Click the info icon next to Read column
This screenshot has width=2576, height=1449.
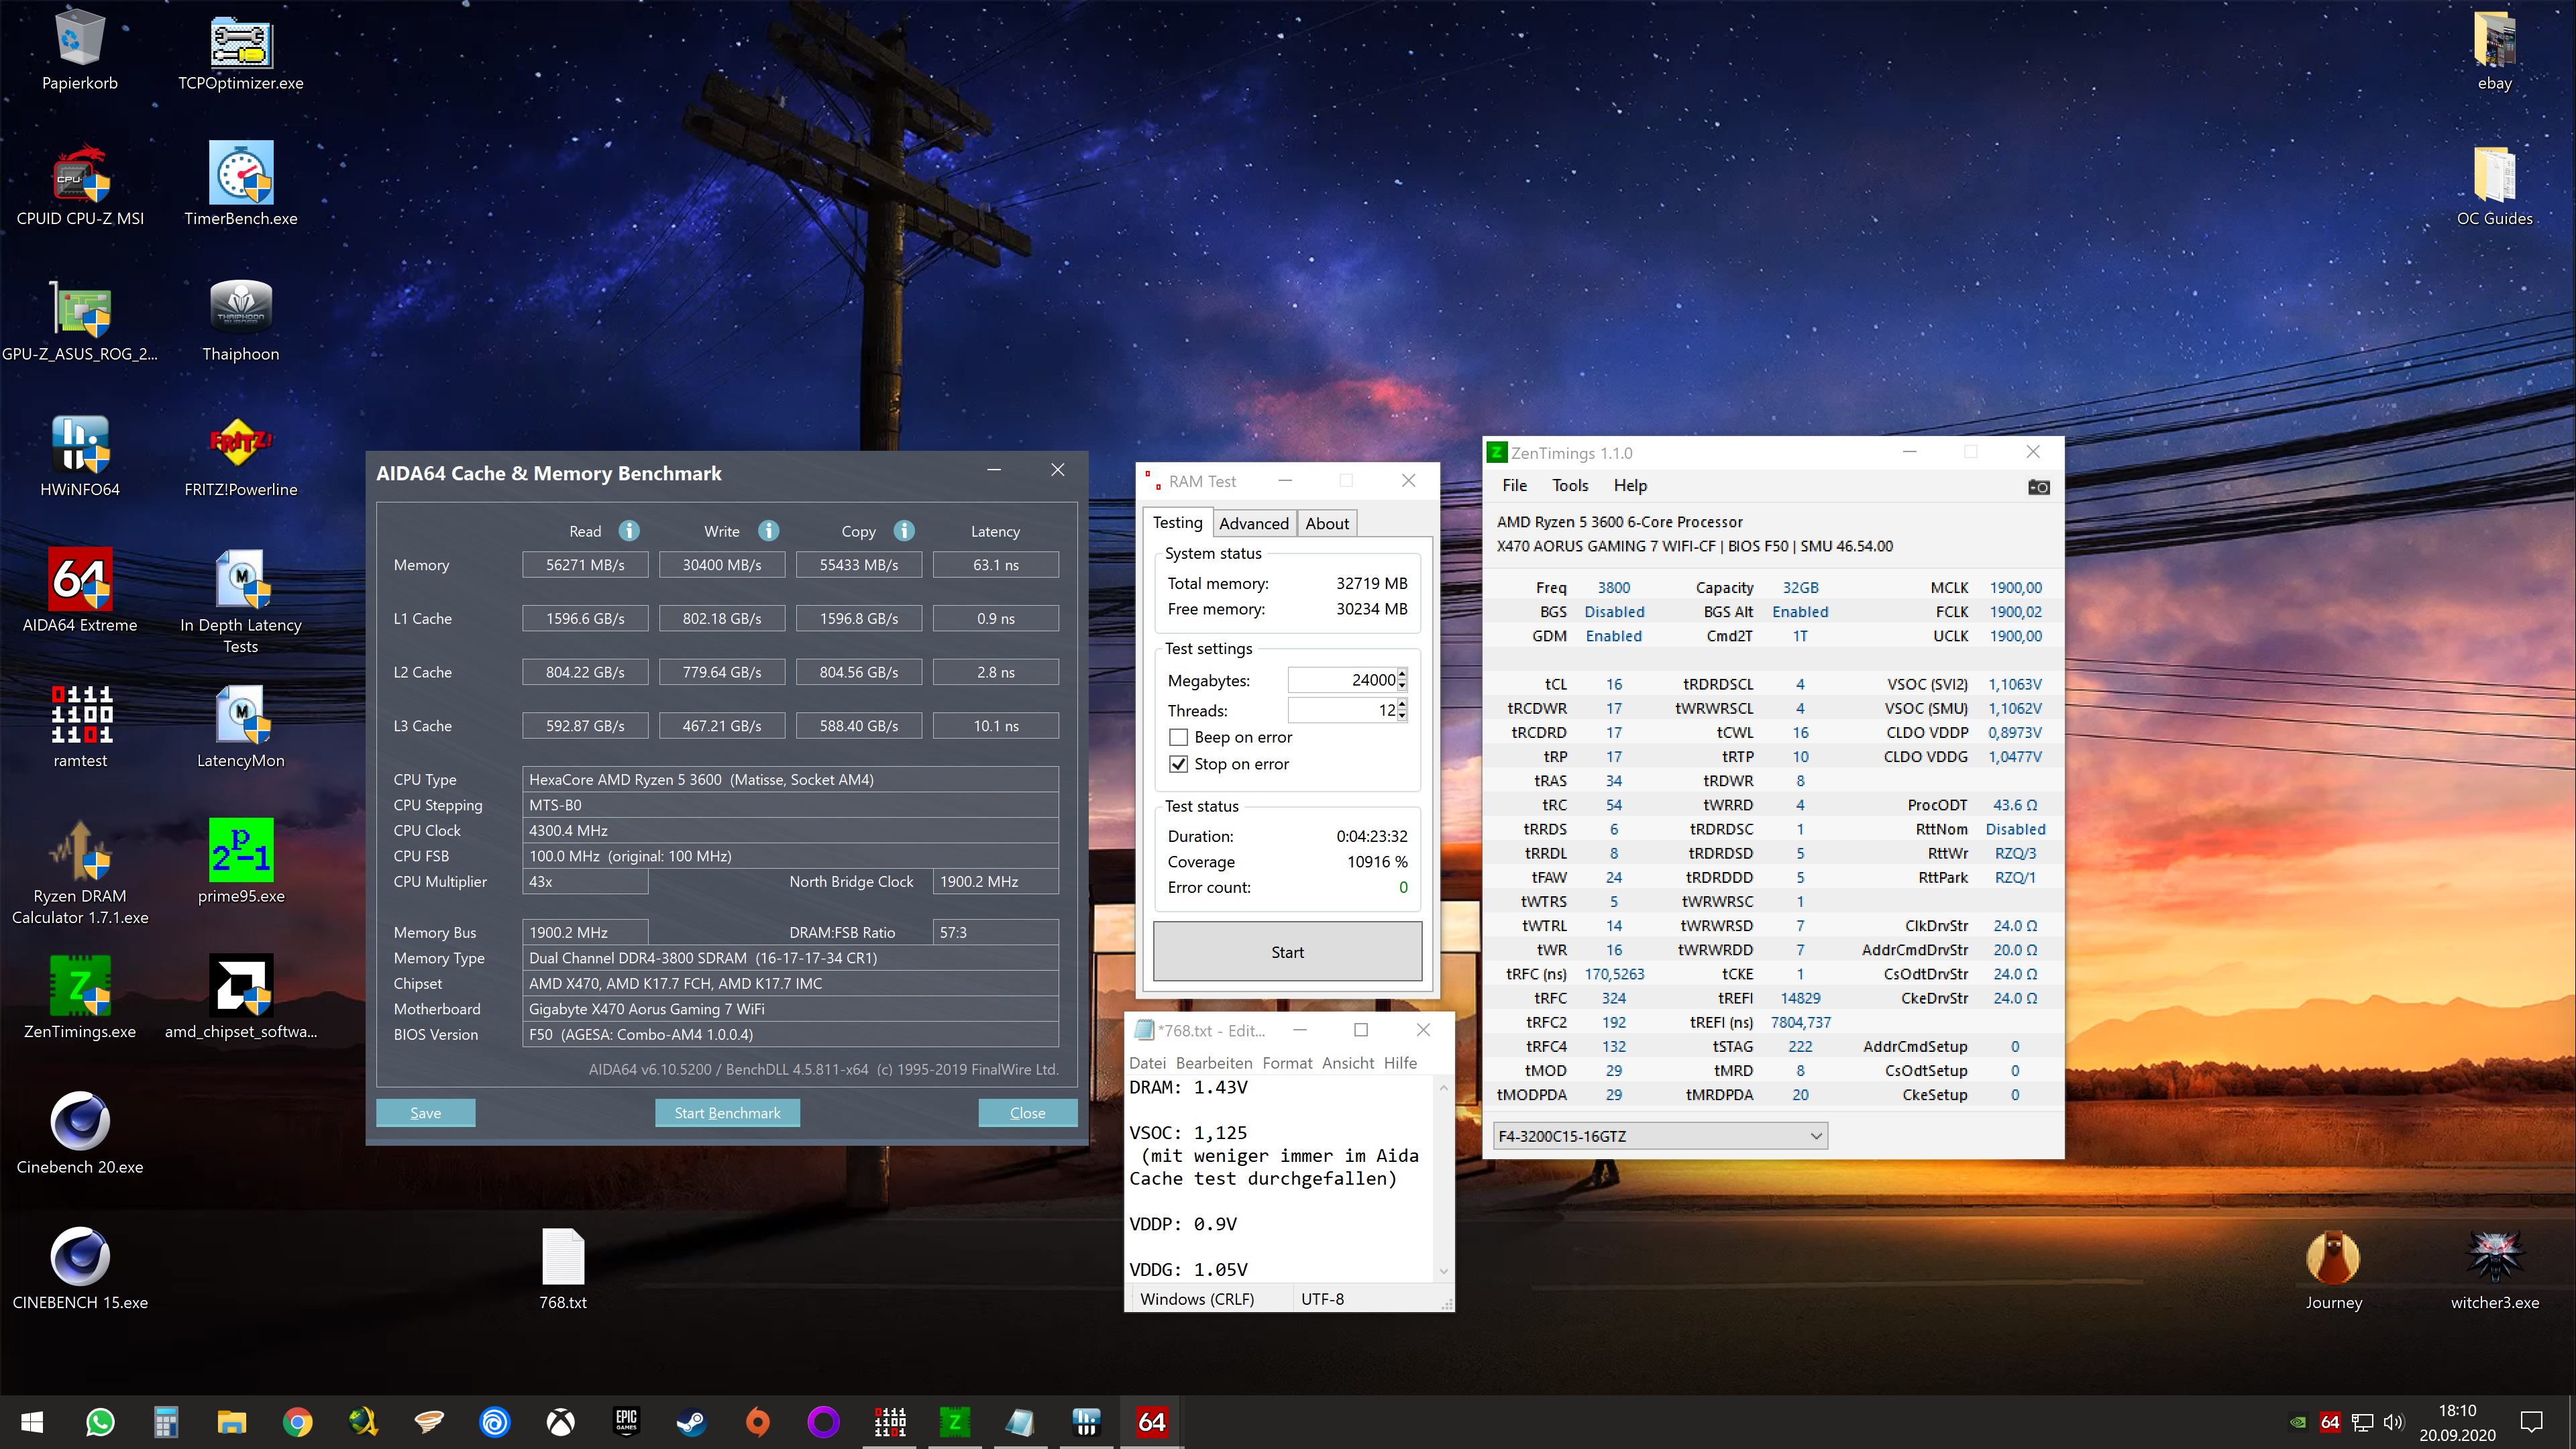click(x=630, y=531)
